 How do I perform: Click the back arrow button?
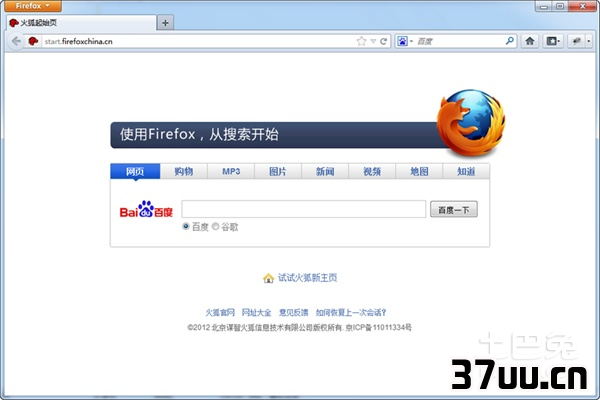point(16,41)
